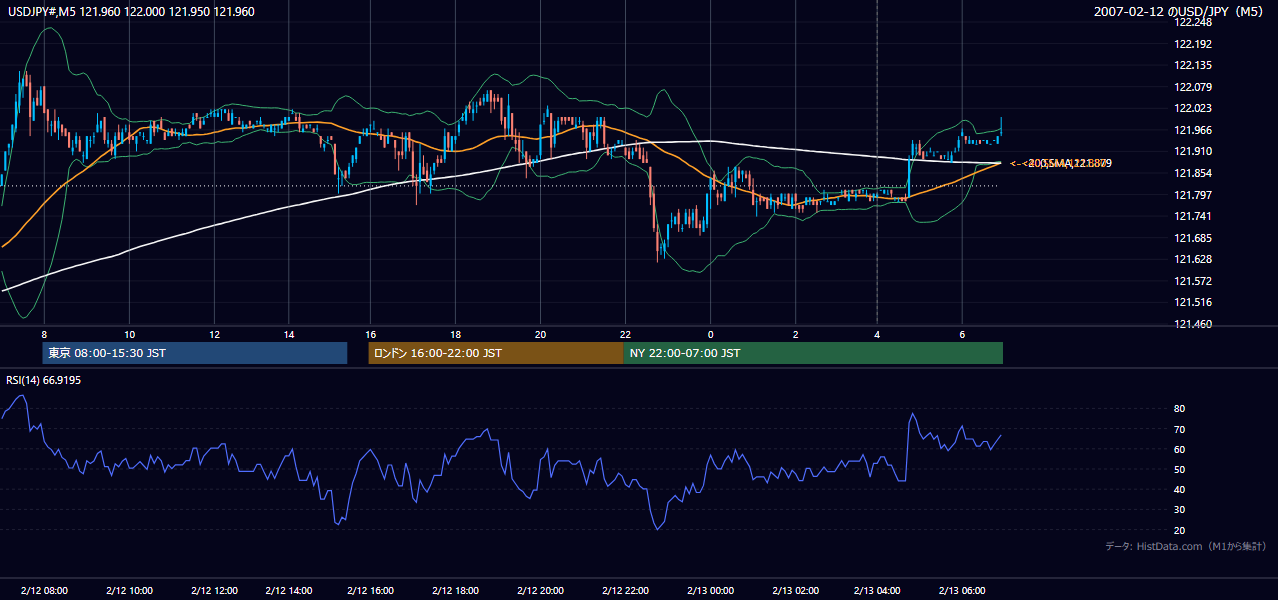Click price axis label 122.248
Image resolution: width=1278 pixels, height=600 pixels.
click(1194, 22)
